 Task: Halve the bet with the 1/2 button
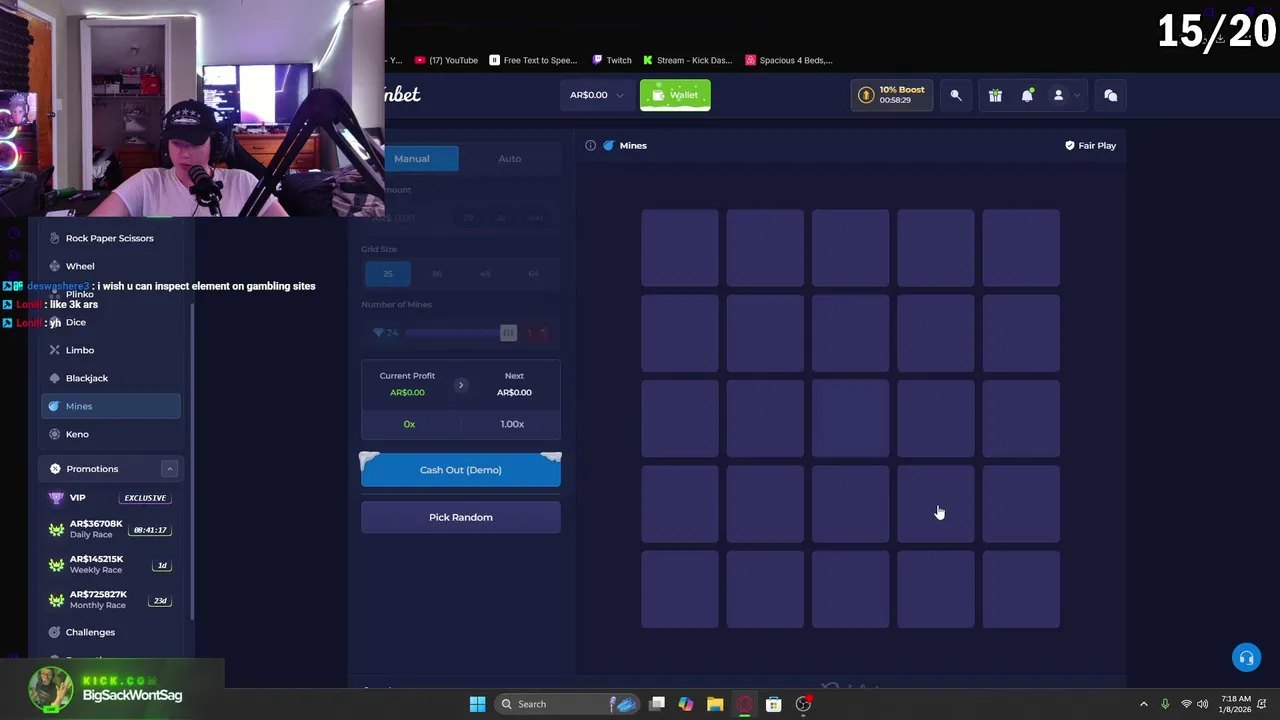pyautogui.click(x=468, y=218)
